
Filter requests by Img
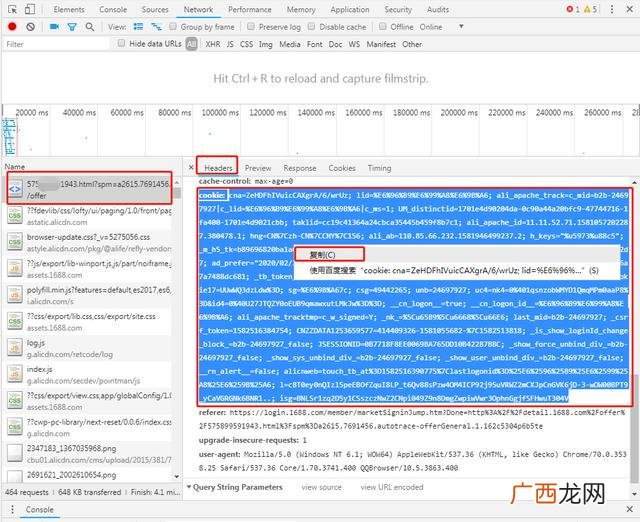pyautogui.click(x=266, y=44)
